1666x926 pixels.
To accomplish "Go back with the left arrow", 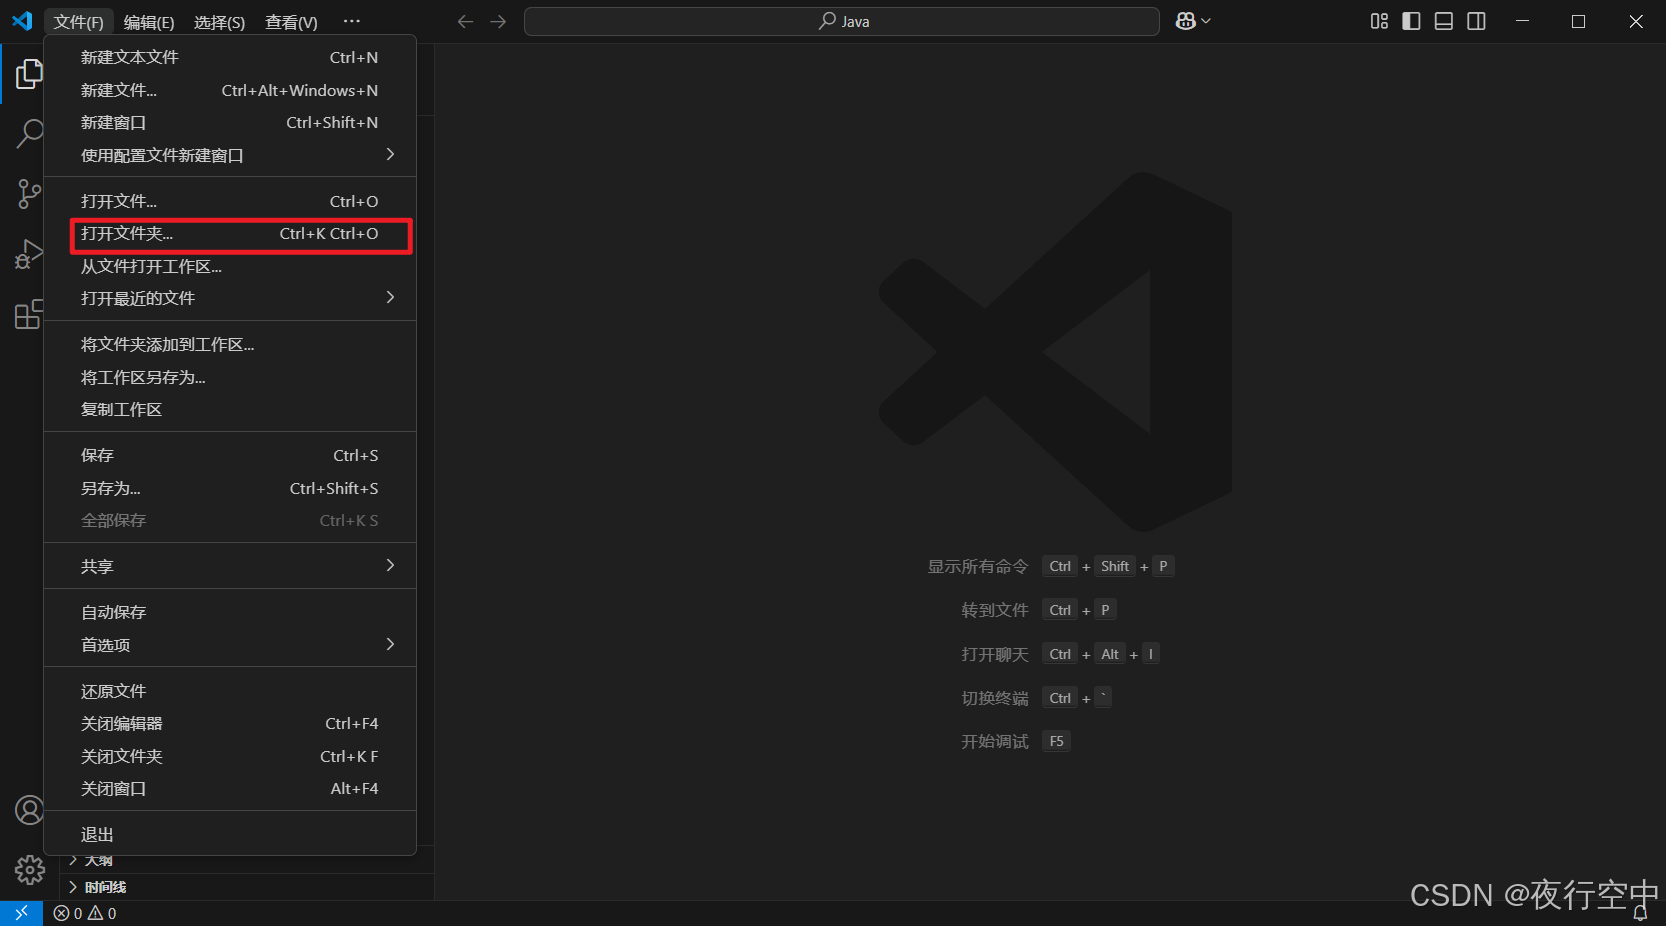I will [465, 21].
